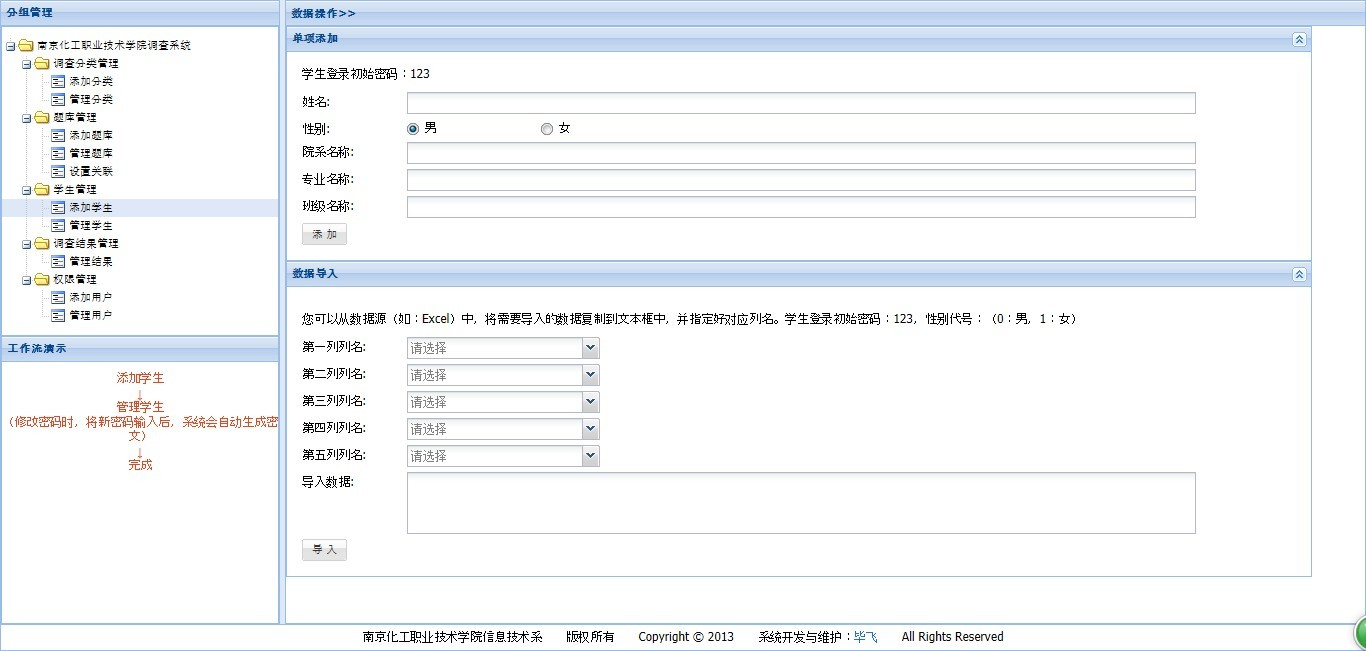The width and height of the screenshot is (1366, 651).
Task: Click the 添加 button
Action: [324, 235]
